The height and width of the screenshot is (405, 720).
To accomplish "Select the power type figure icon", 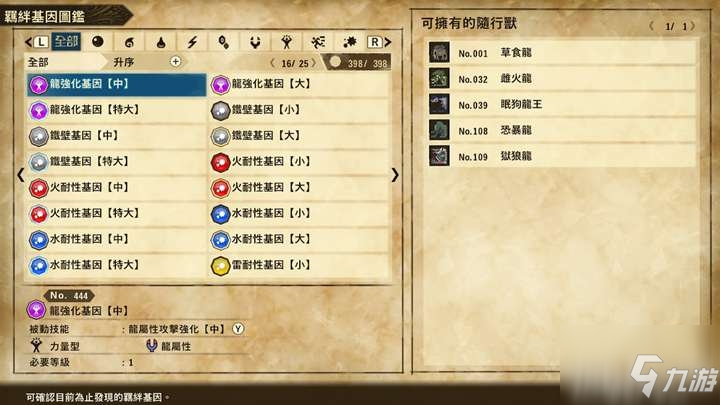I will click(x=287, y=42).
